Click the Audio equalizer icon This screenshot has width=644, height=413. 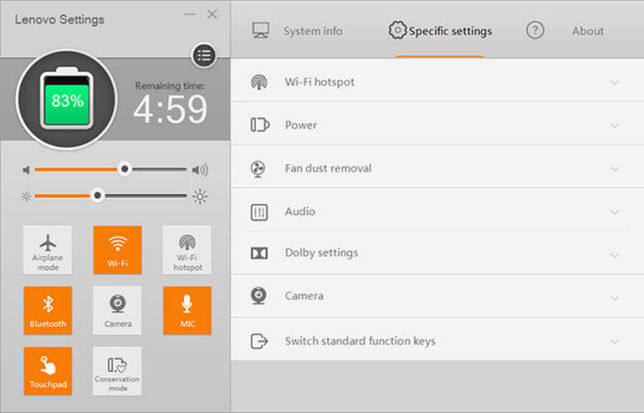tap(259, 212)
